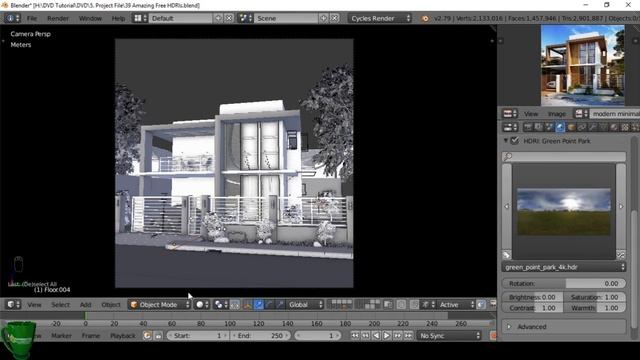Image resolution: width=640 pixels, height=360 pixels.
Task: Click the Start frame field
Action: click(x=198, y=336)
